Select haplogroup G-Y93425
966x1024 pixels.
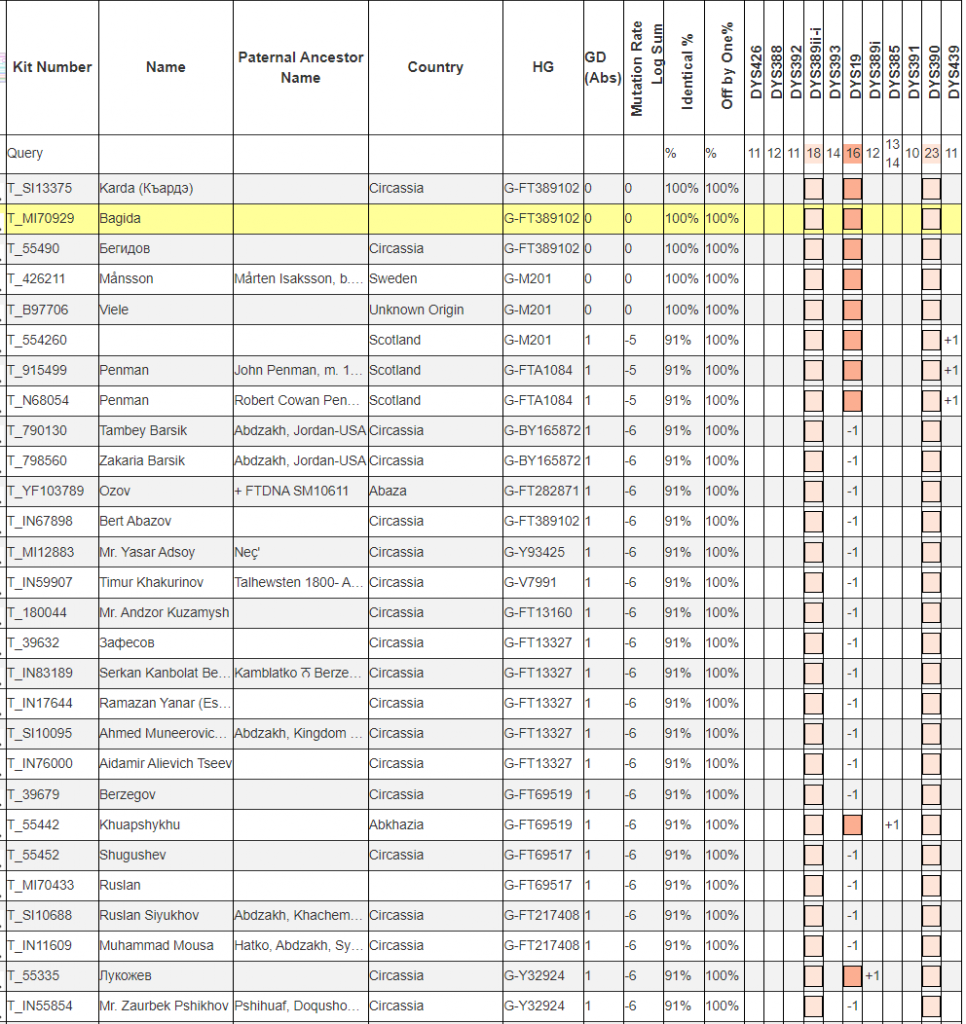[x=535, y=552]
